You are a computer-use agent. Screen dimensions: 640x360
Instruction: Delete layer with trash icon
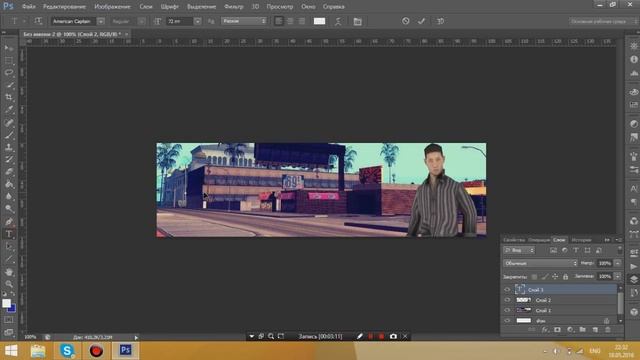click(x=608, y=329)
